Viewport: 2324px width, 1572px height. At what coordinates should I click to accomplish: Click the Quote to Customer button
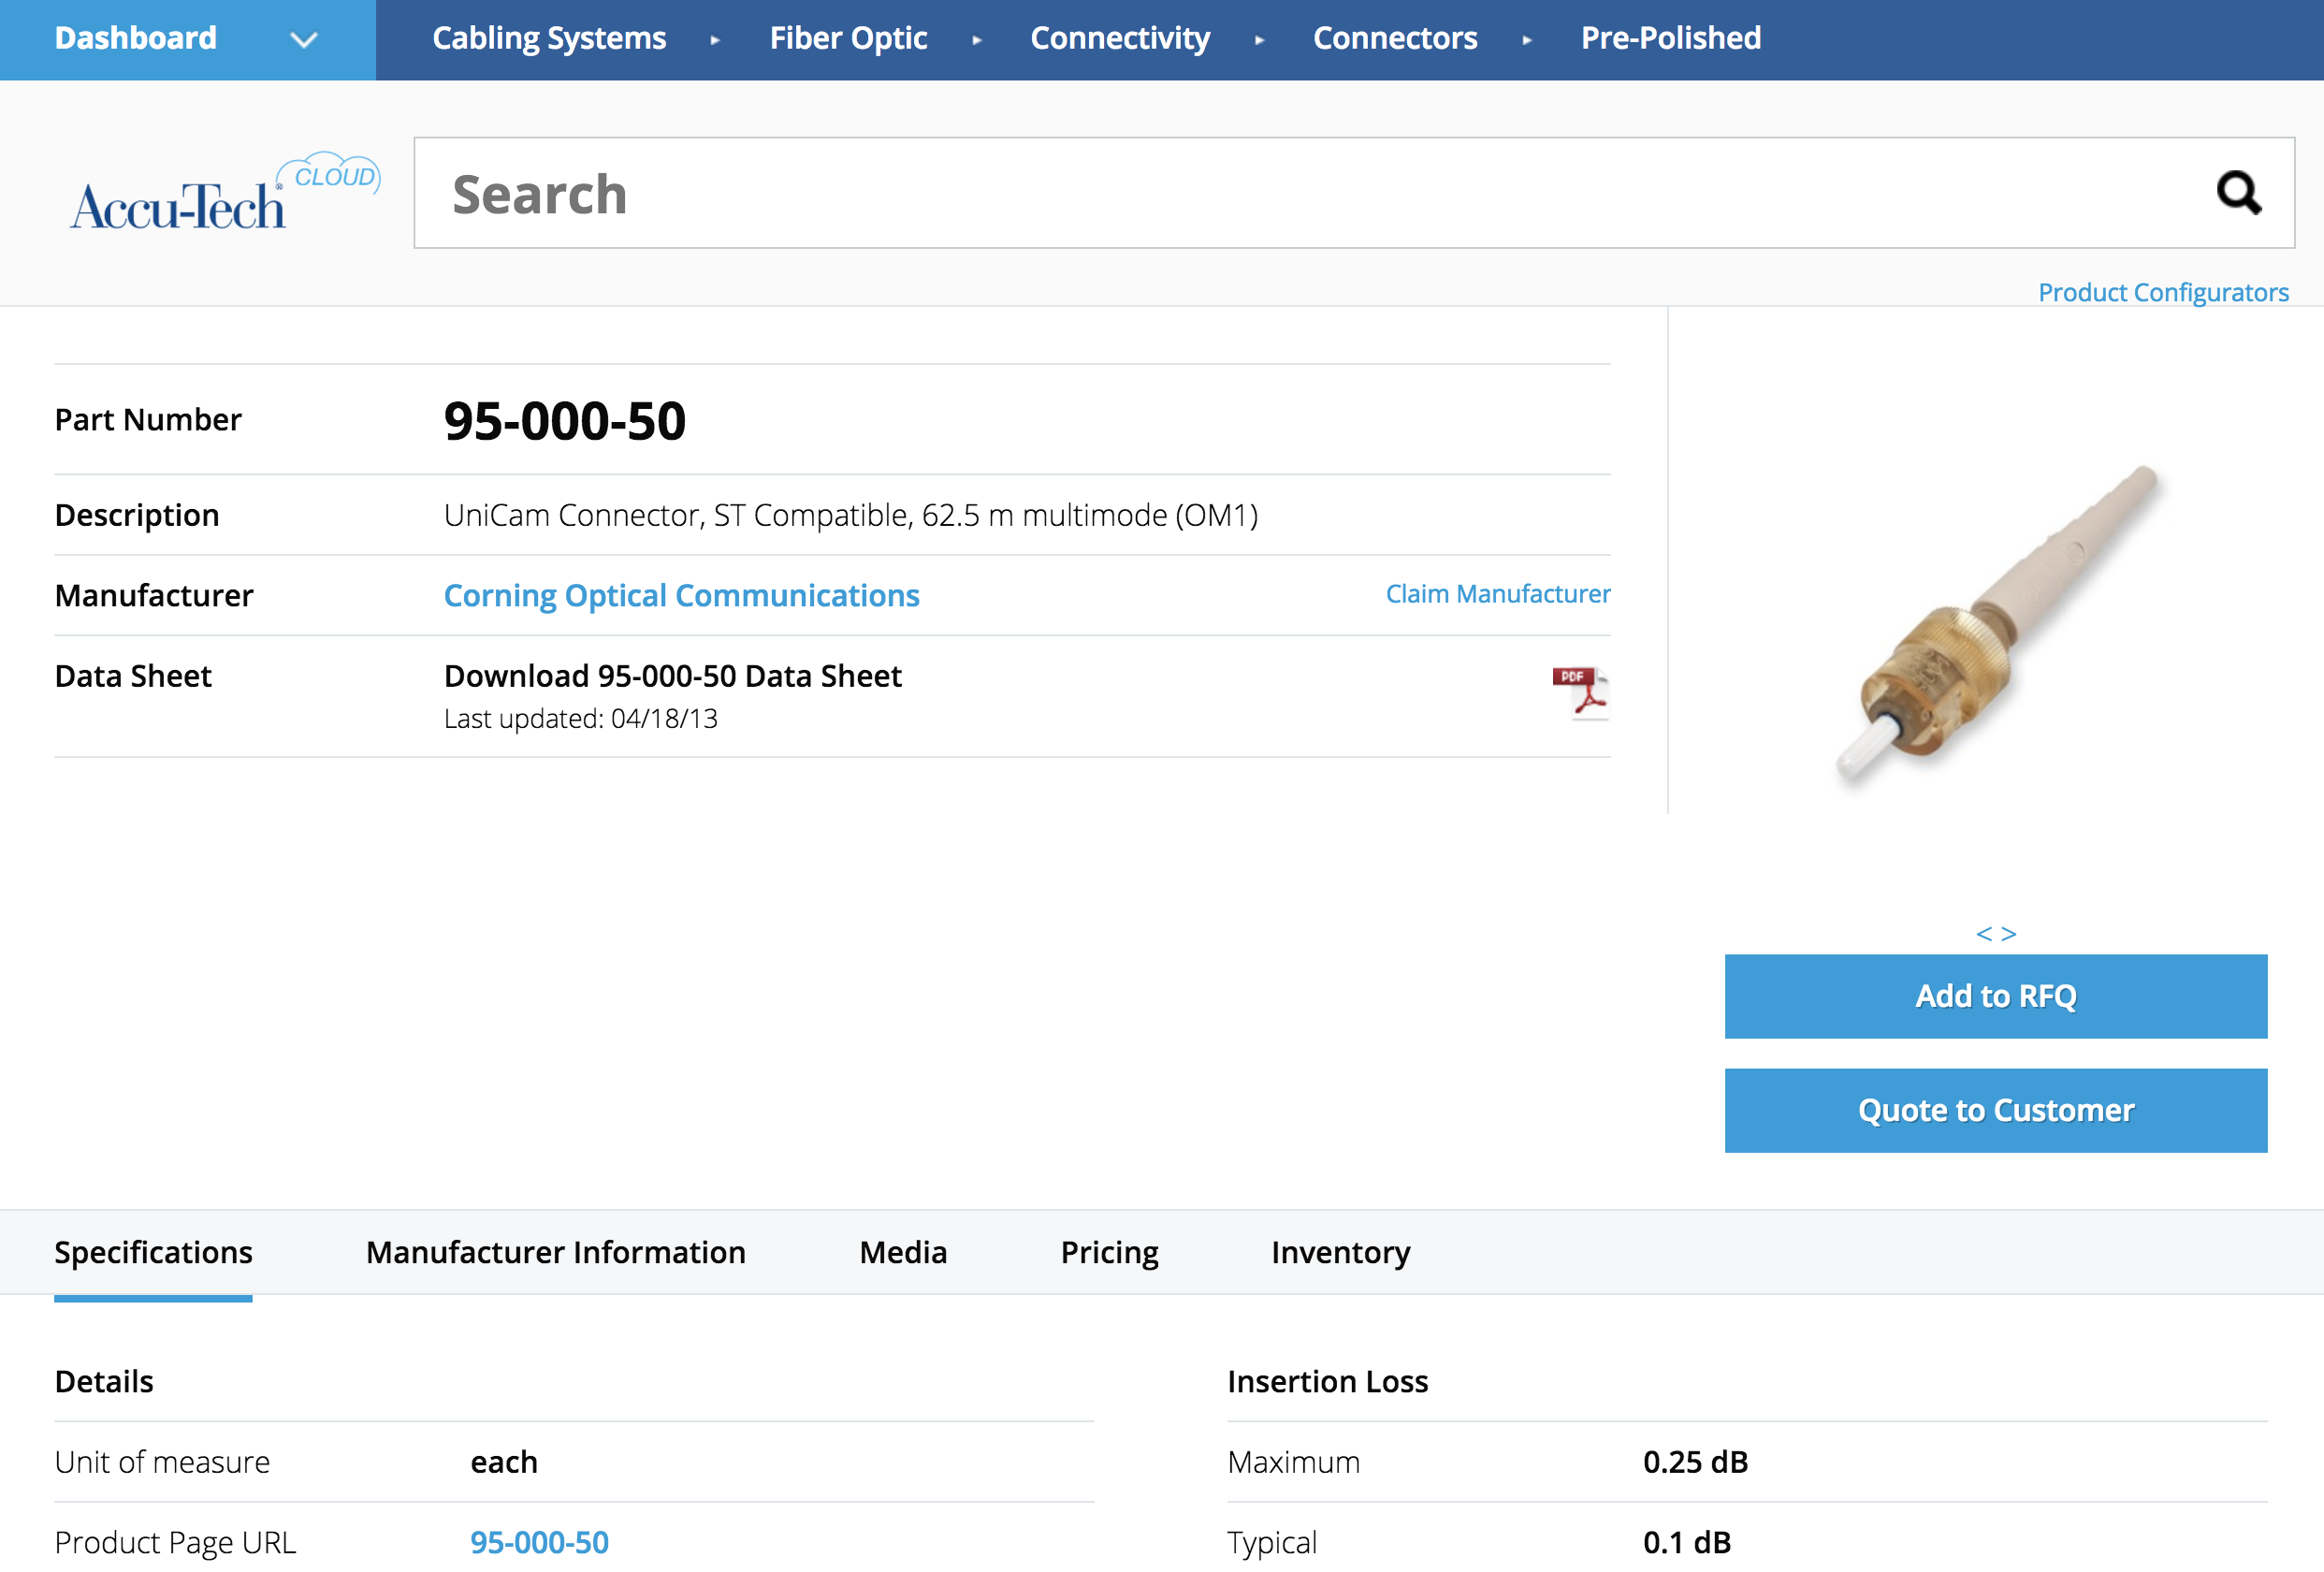[x=1995, y=1110]
